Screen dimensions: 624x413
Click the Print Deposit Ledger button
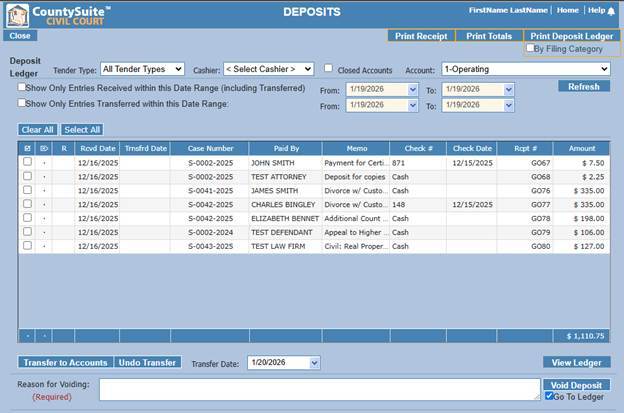[571, 36]
